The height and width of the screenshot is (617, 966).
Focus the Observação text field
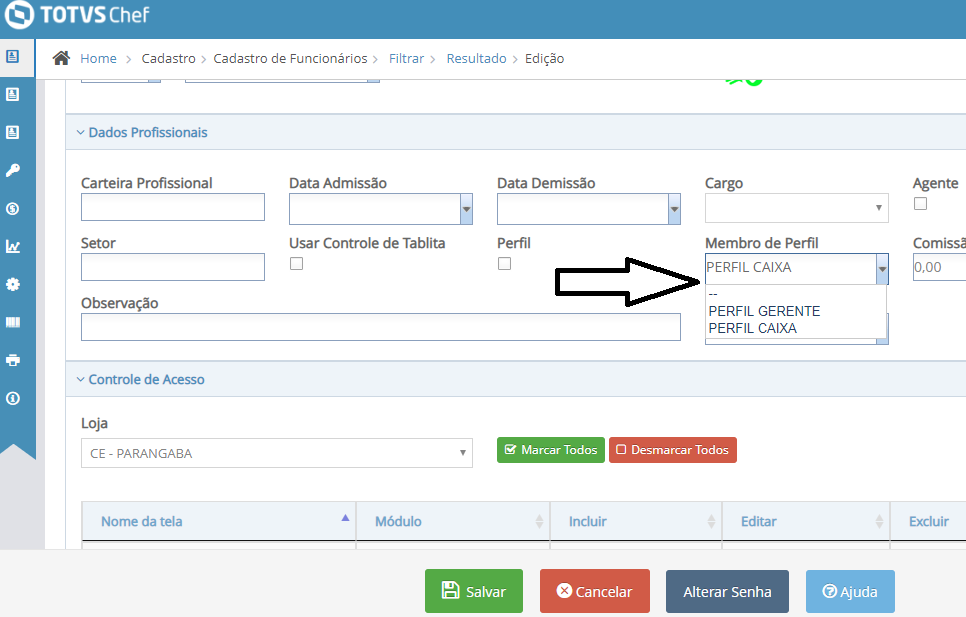tap(381, 327)
